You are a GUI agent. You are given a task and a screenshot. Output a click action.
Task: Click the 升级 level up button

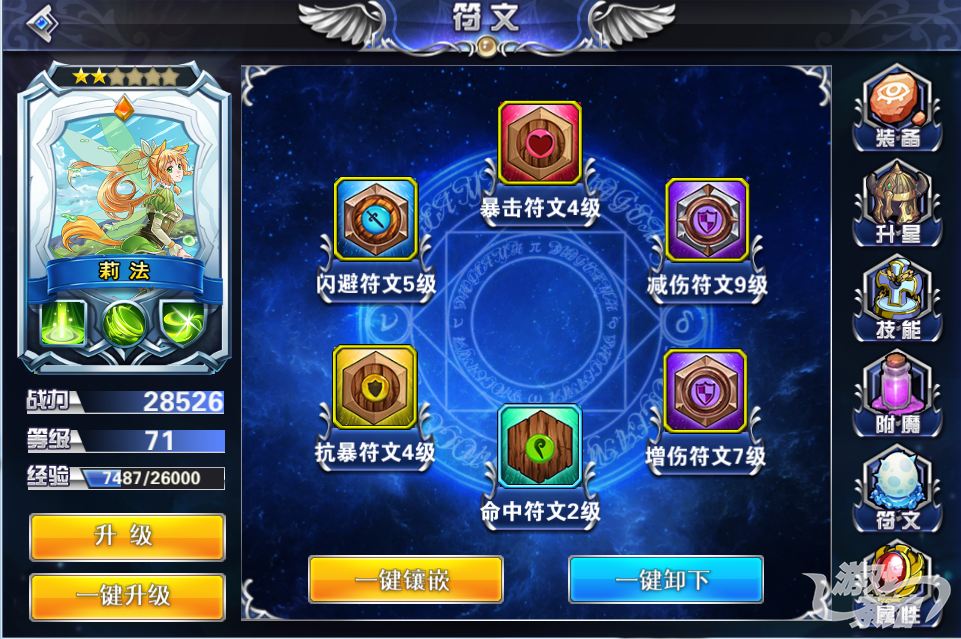coord(127,537)
